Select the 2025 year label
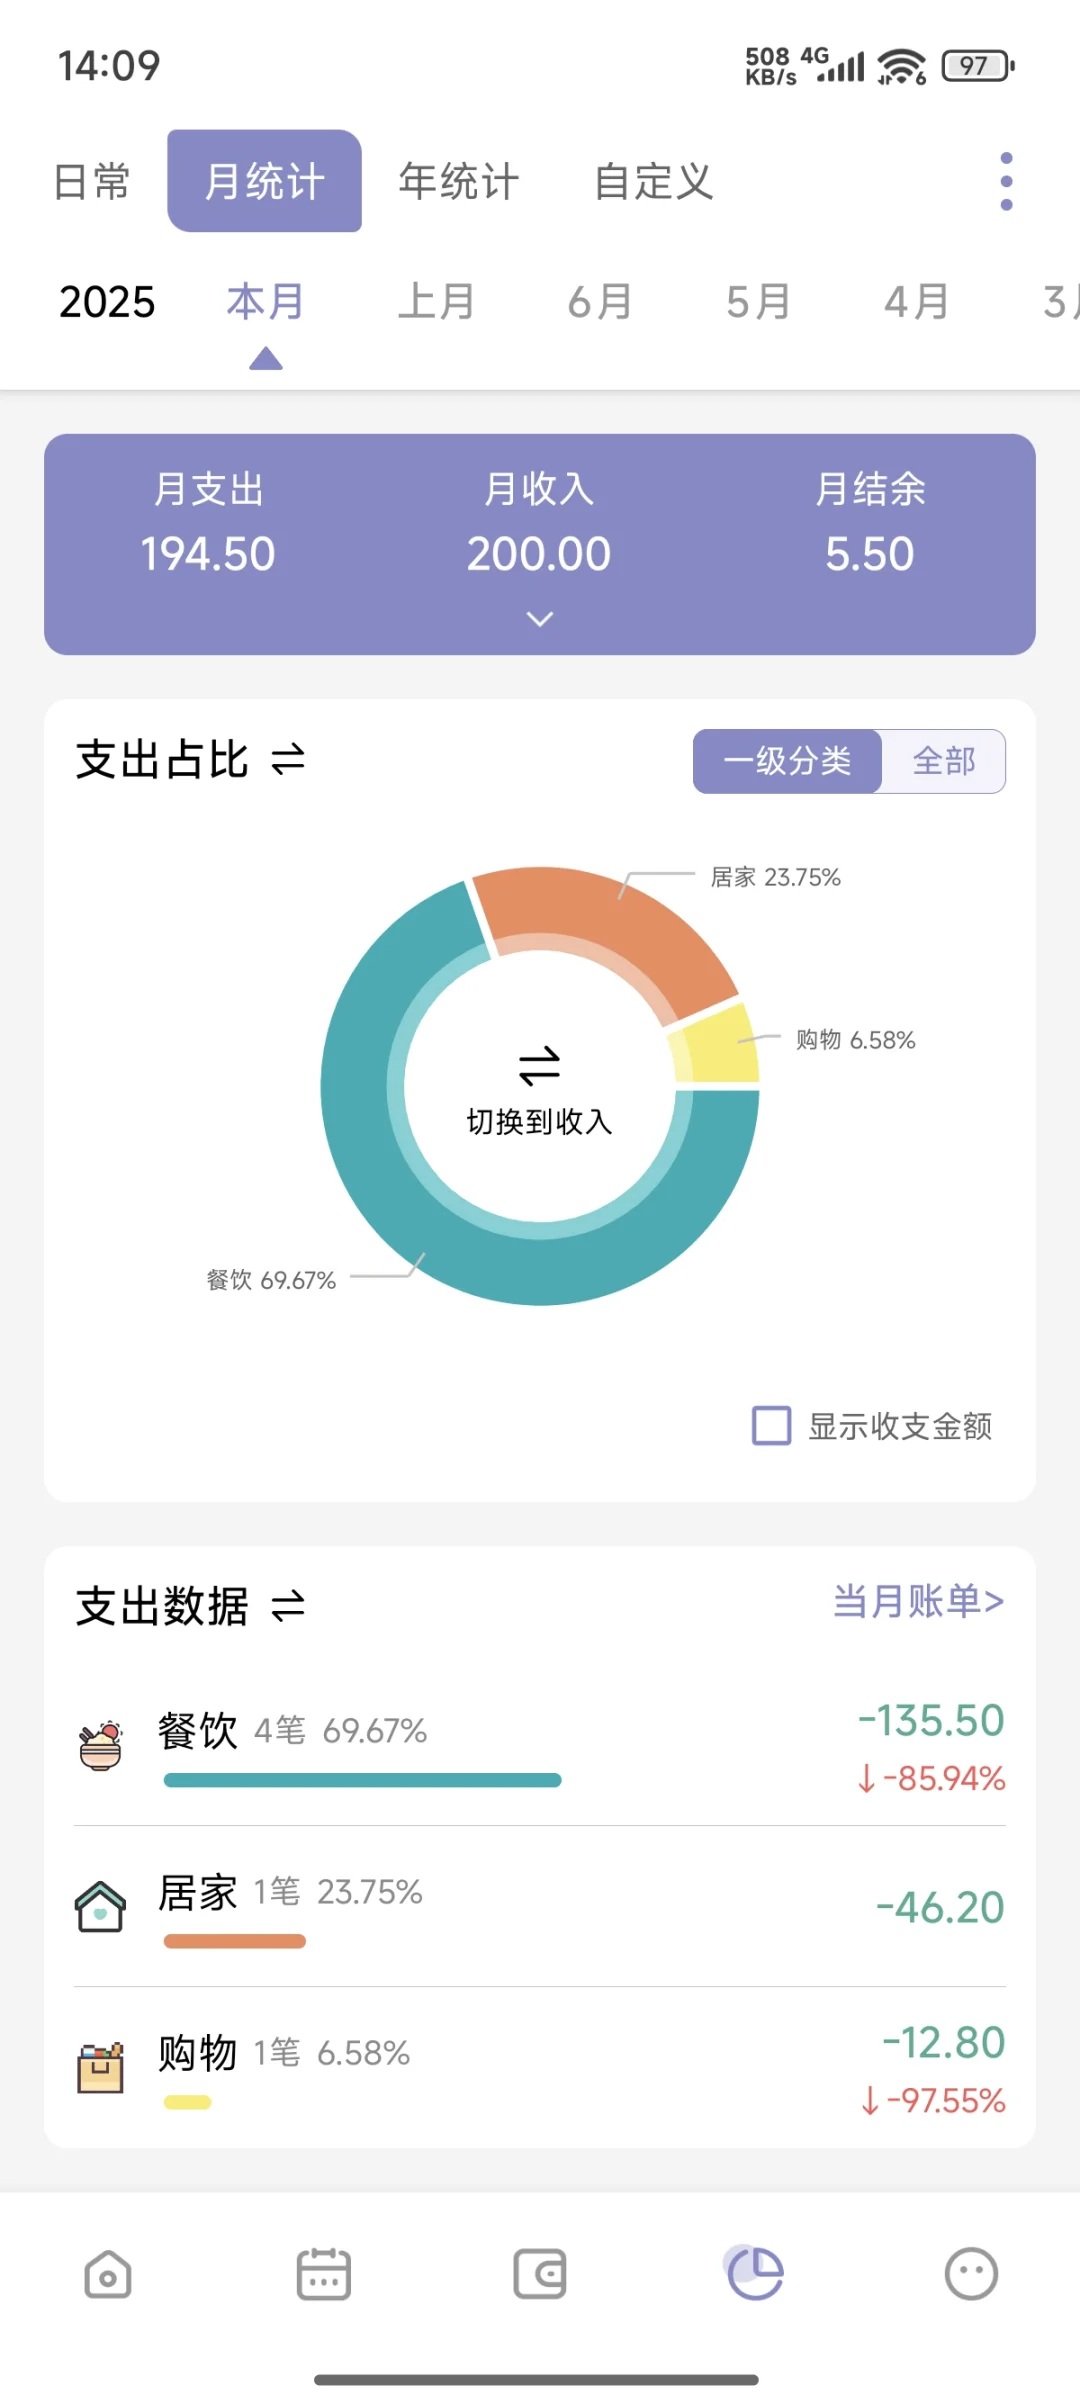This screenshot has height=2403, width=1080. tap(107, 302)
